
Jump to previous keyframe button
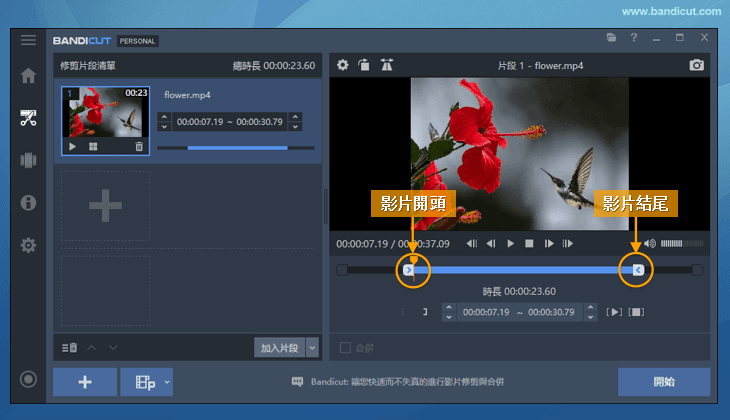point(472,244)
